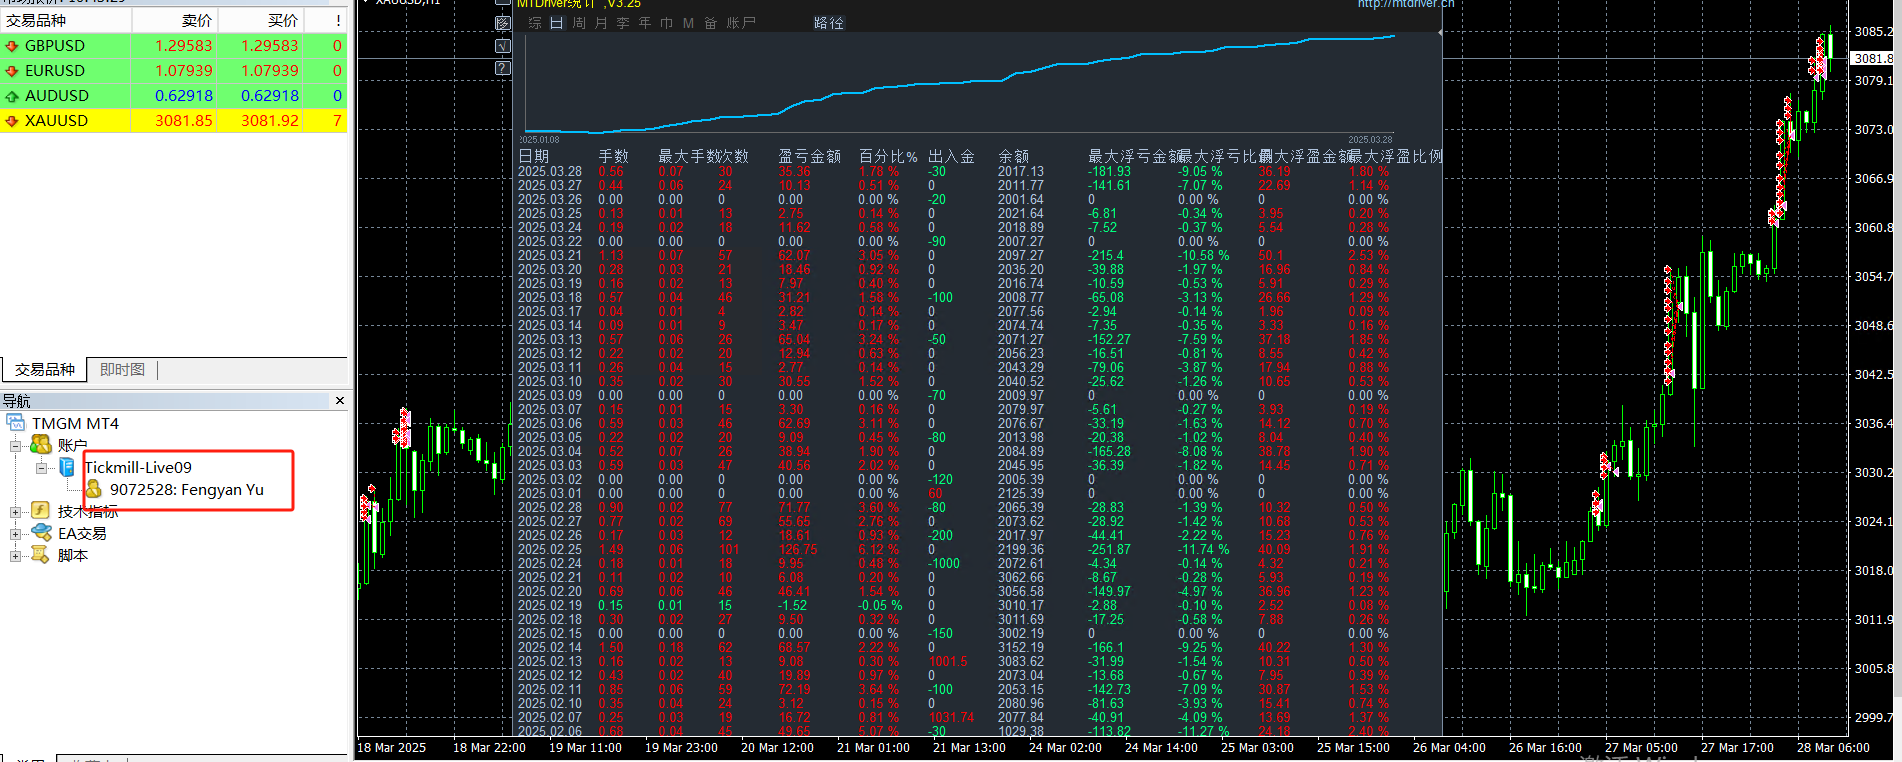Select the EA交易 tree label

(x=82, y=533)
